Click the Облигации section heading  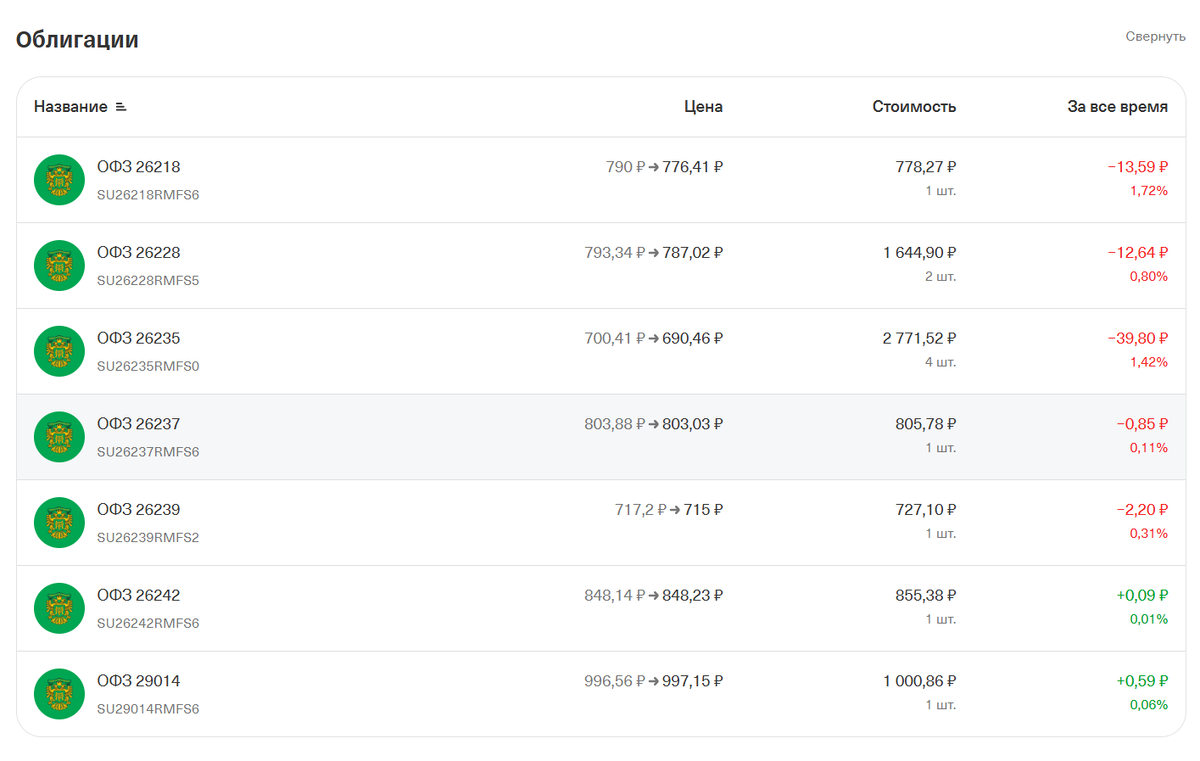pyautogui.click(x=77, y=40)
